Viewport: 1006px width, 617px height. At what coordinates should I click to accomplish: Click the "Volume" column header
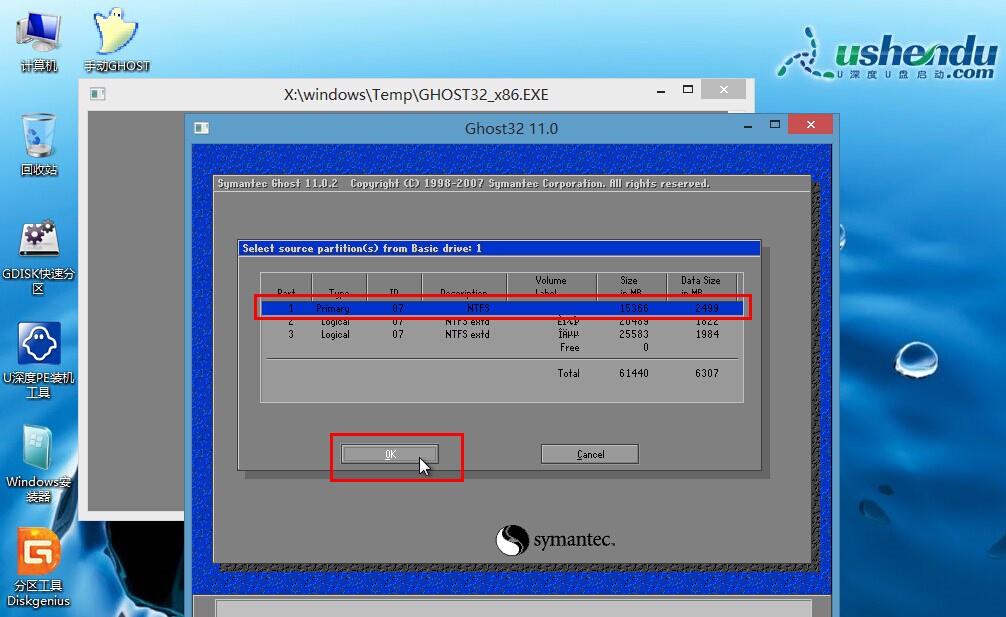[x=551, y=281]
